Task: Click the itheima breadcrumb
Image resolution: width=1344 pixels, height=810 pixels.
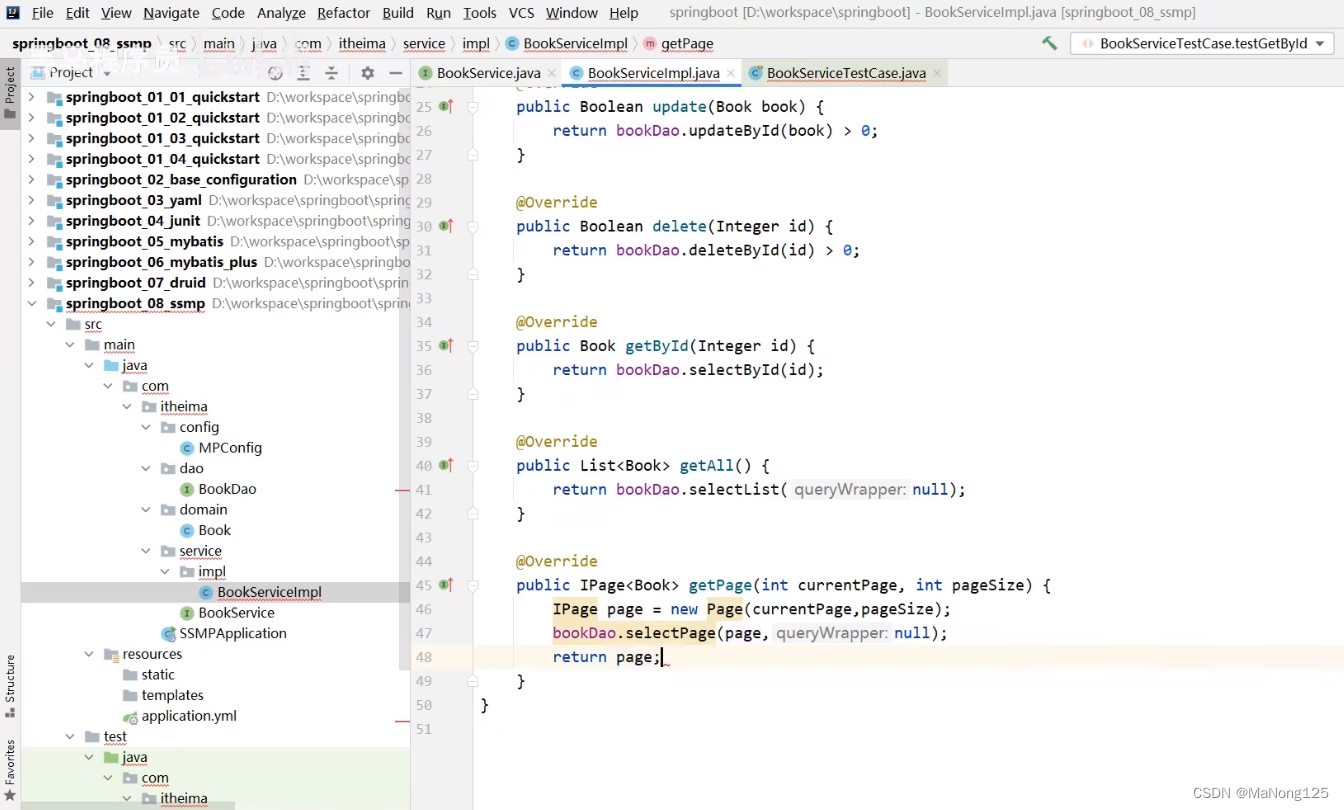Action: [x=362, y=43]
